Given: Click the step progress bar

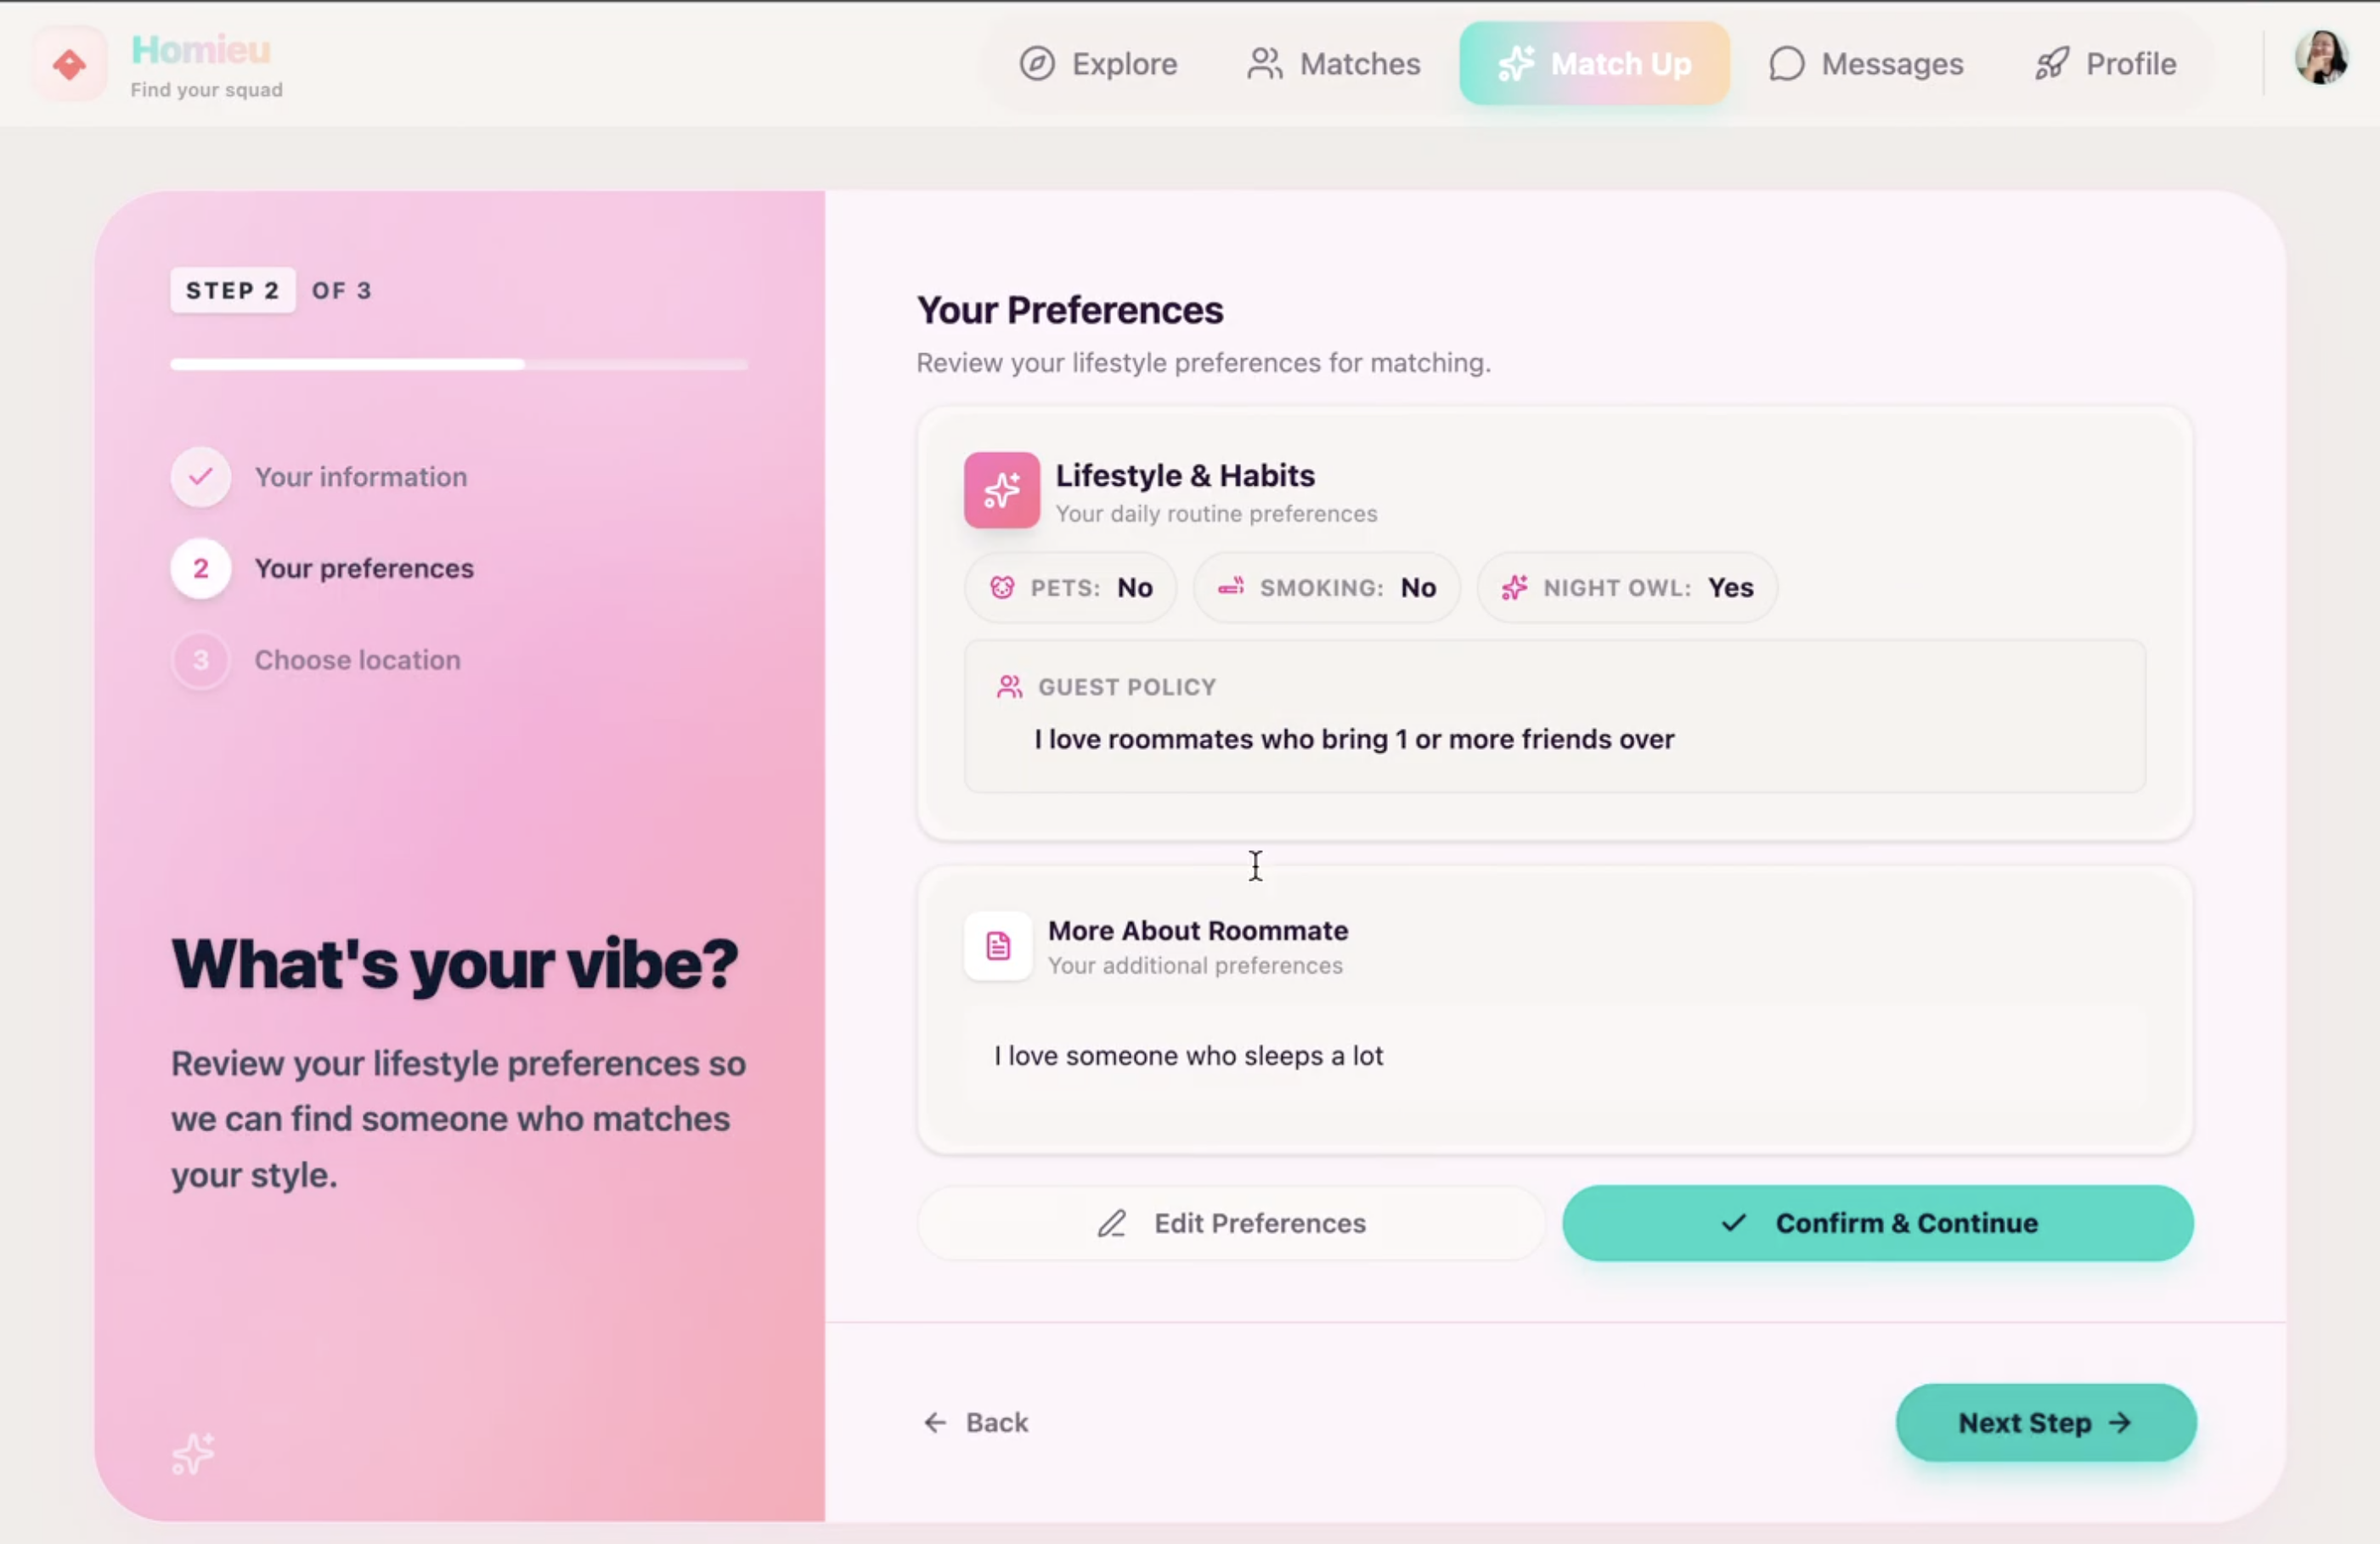Looking at the screenshot, I should [458, 365].
